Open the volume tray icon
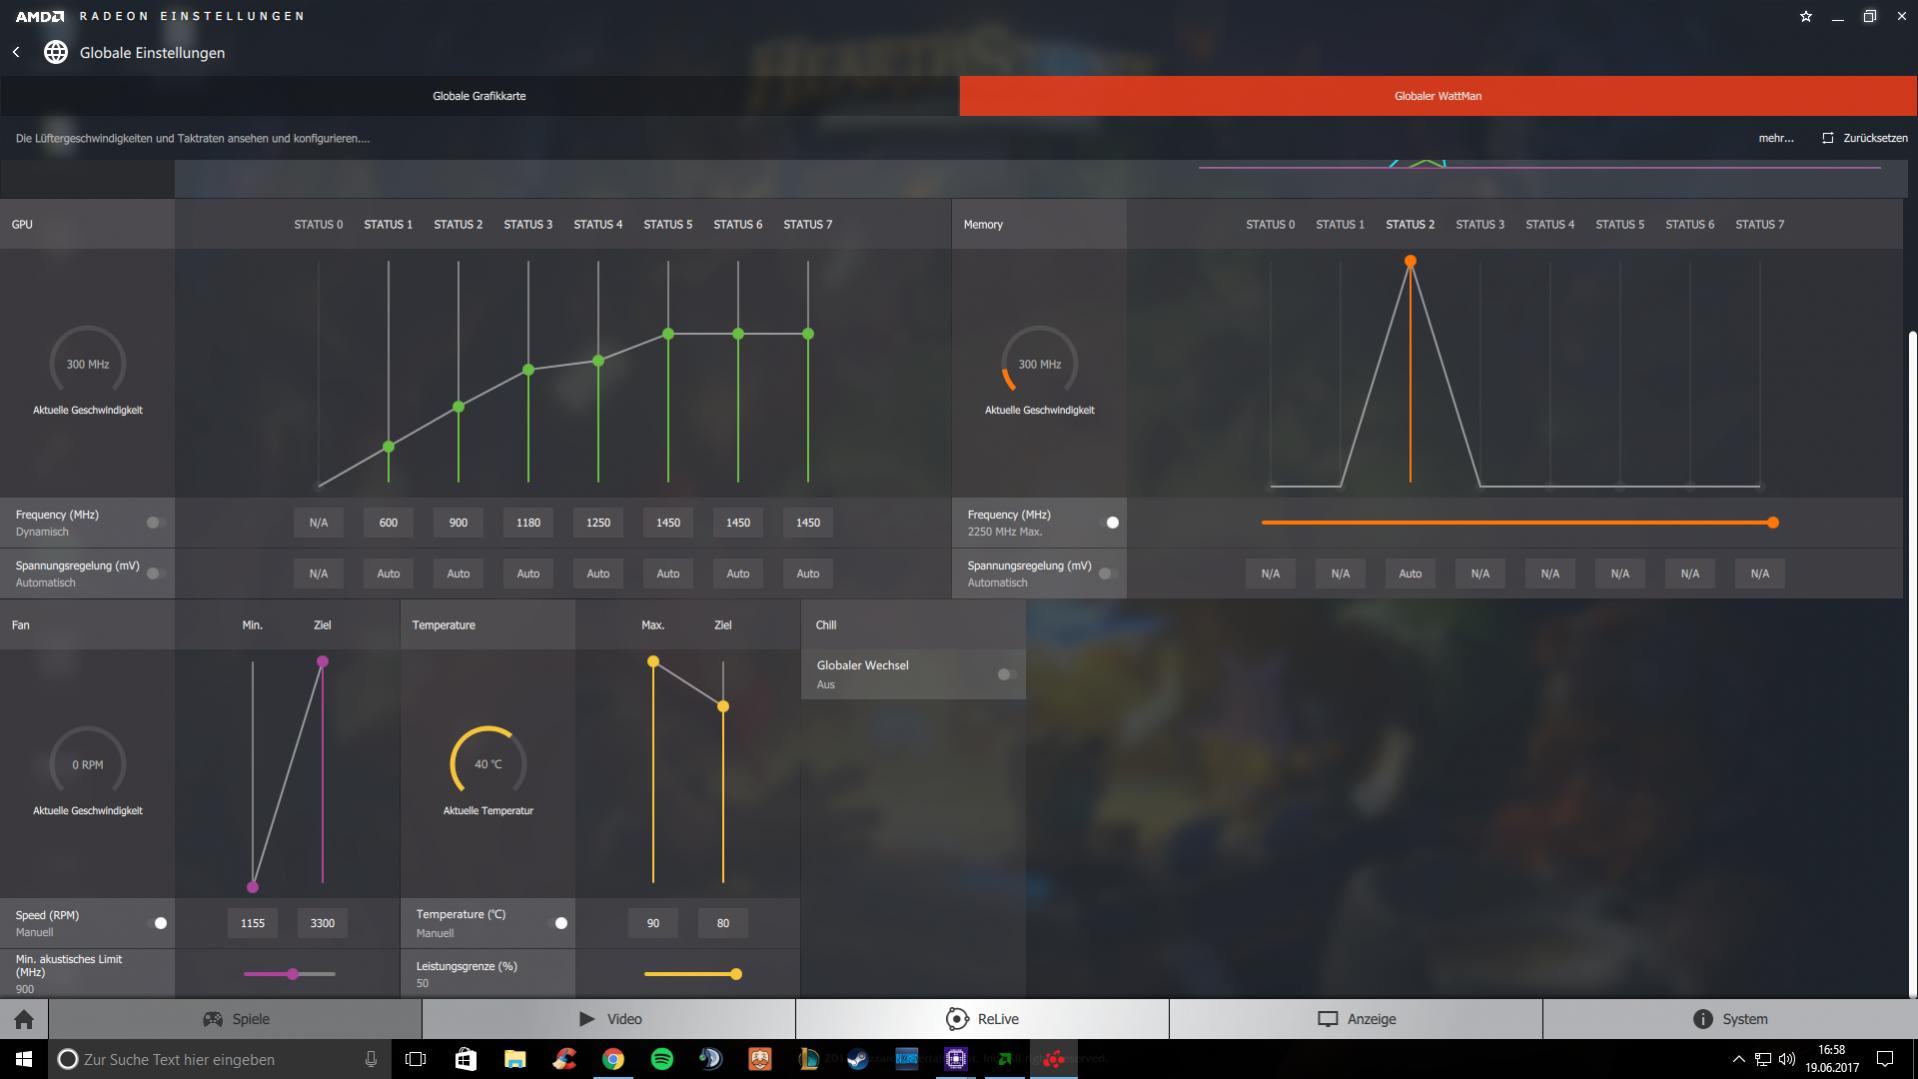The image size is (1918, 1079). click(1787, 1059)
